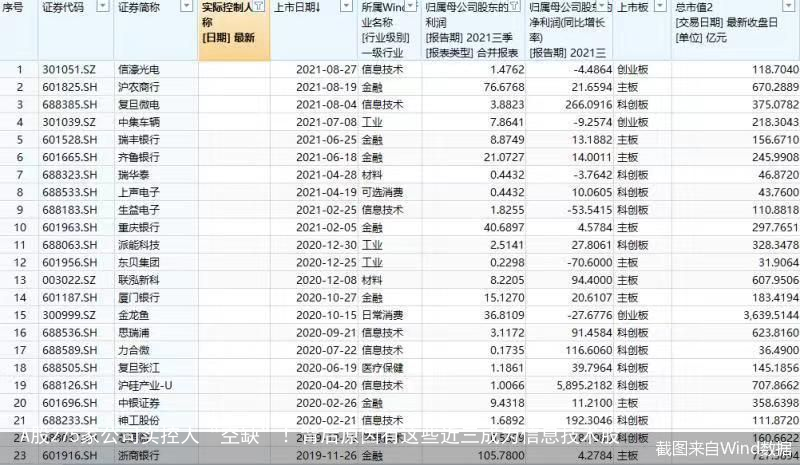The height and width of the screenshot is (465, 800).
Task: Select row number 12
Action: pos(19,262)
